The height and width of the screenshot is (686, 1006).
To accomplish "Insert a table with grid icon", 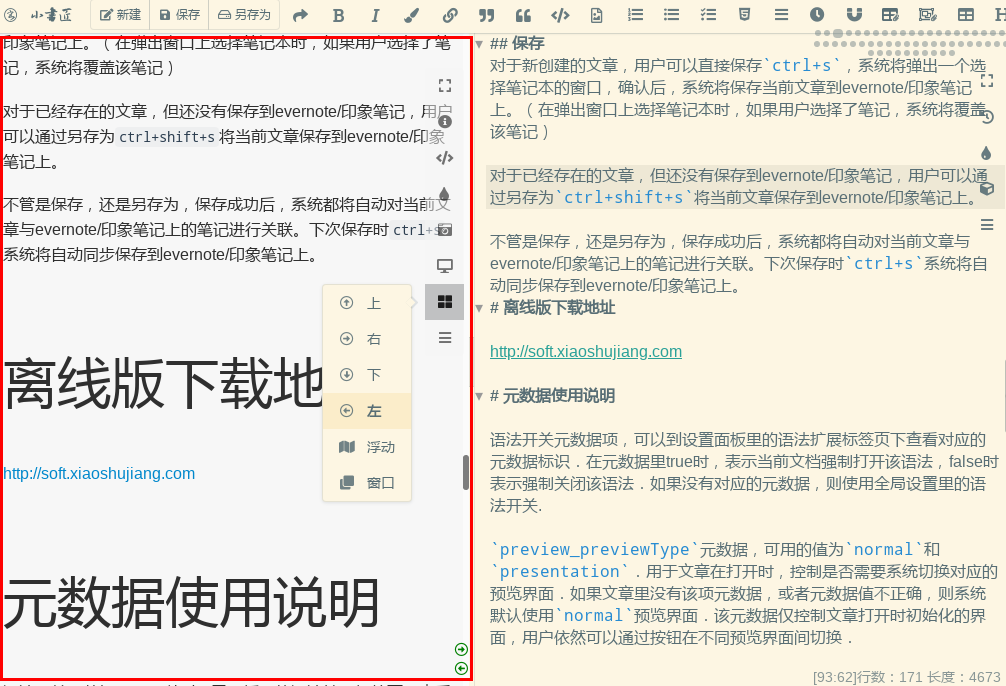I will tap(966, 14).
